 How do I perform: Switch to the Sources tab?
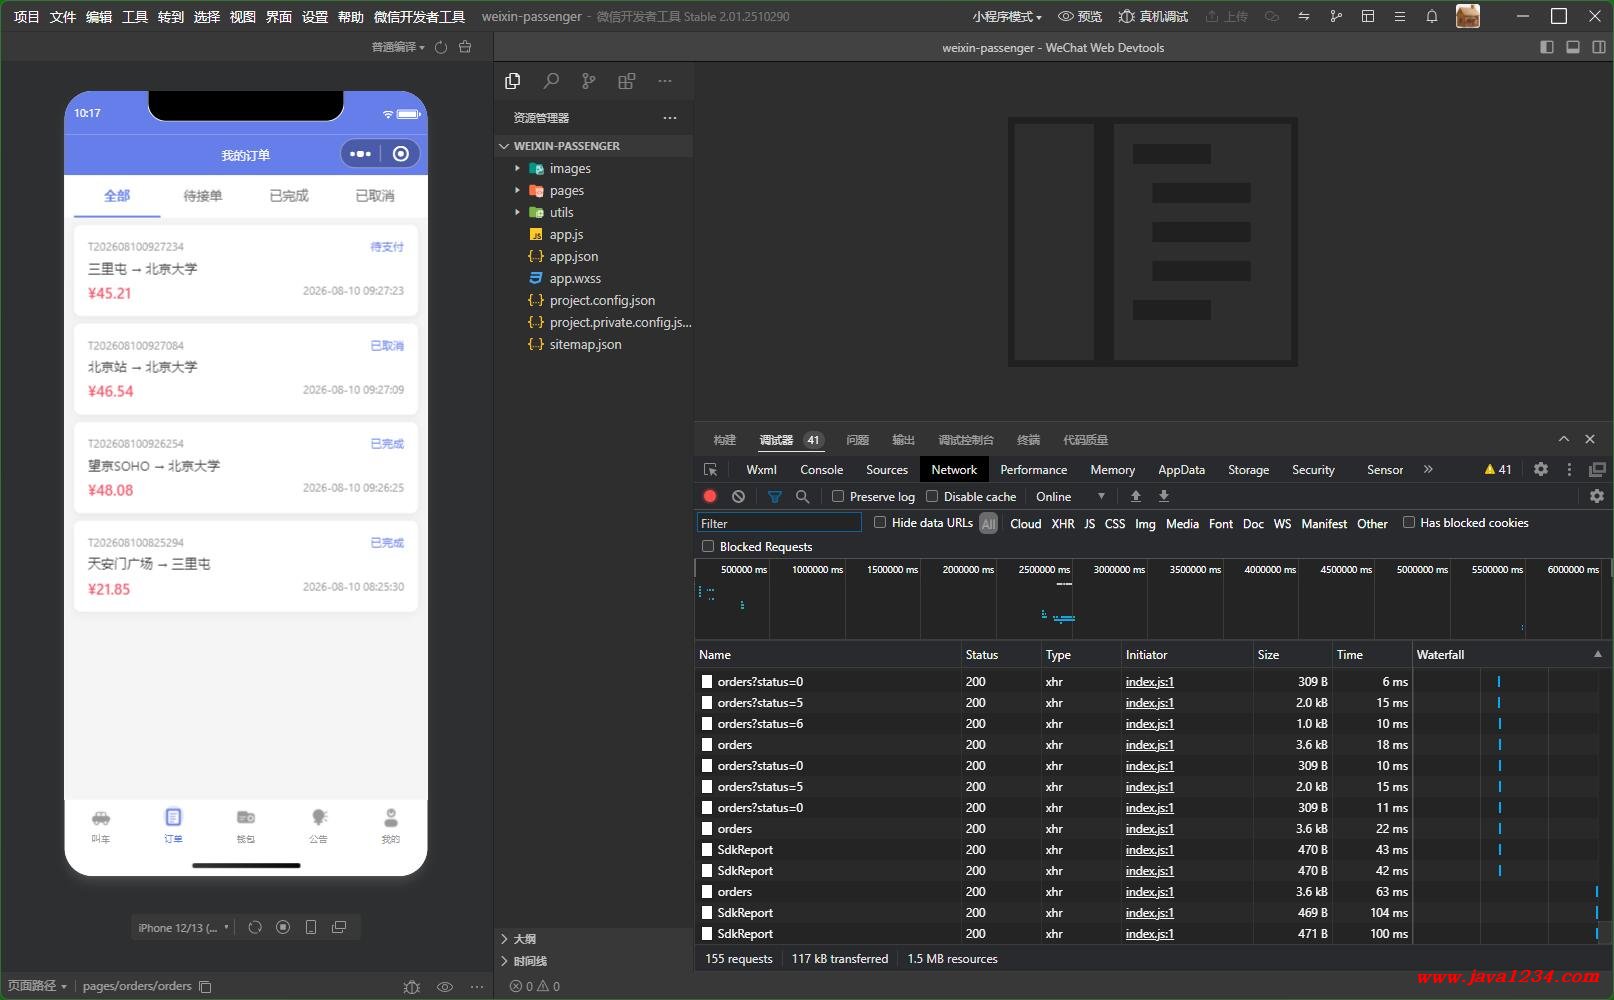tap(887, 469)
